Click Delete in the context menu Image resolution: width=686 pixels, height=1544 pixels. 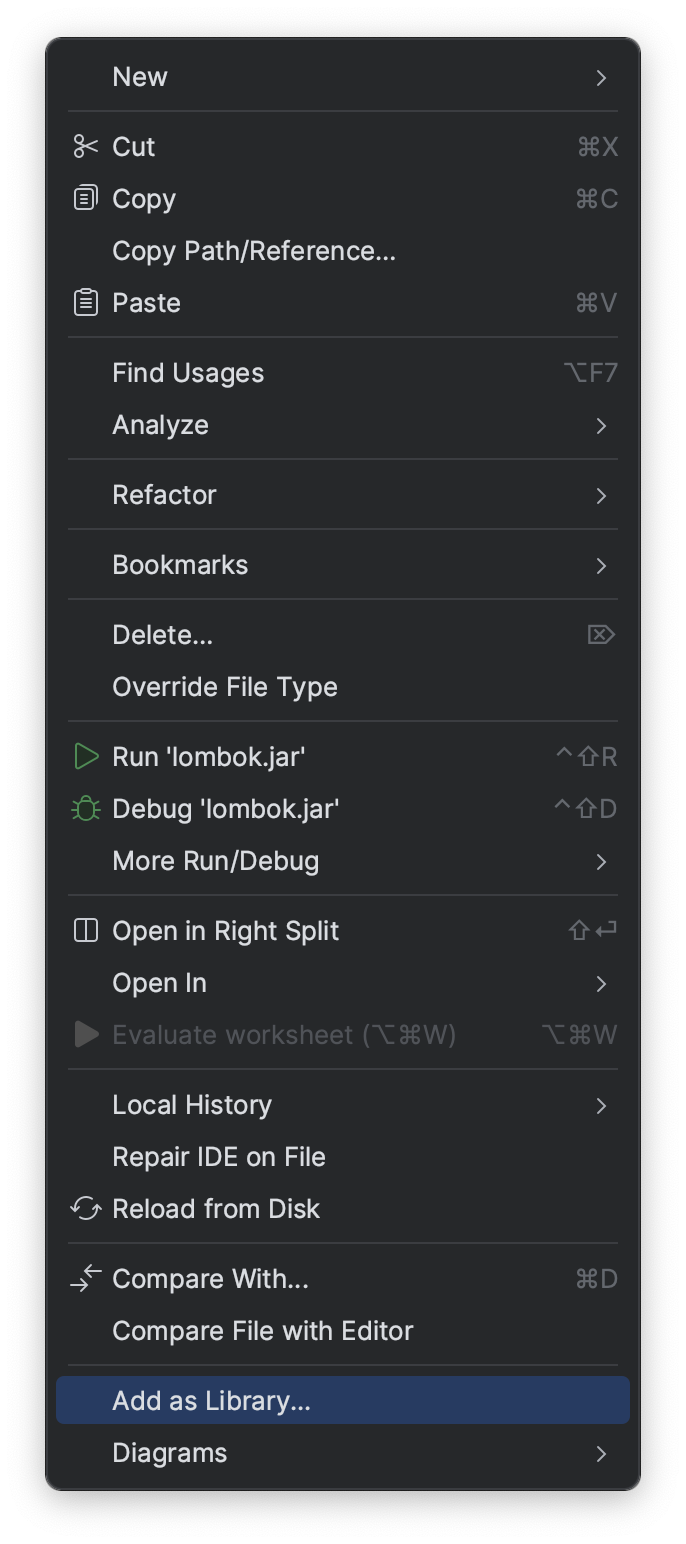162,634
